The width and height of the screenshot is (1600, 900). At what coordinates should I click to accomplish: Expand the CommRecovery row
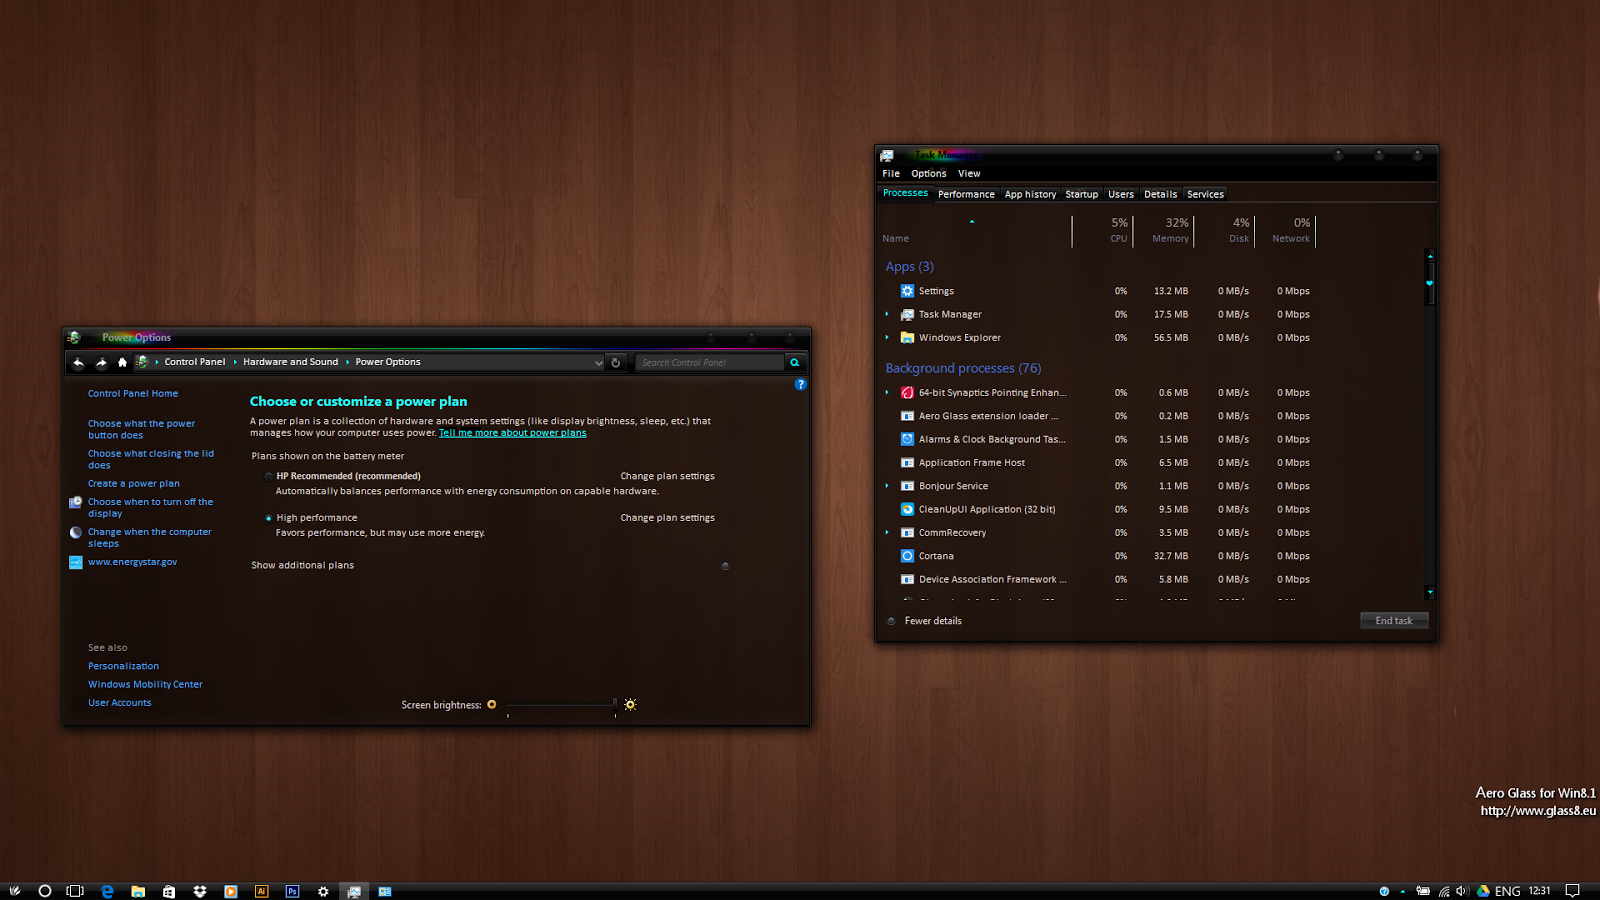coord(887,533)
